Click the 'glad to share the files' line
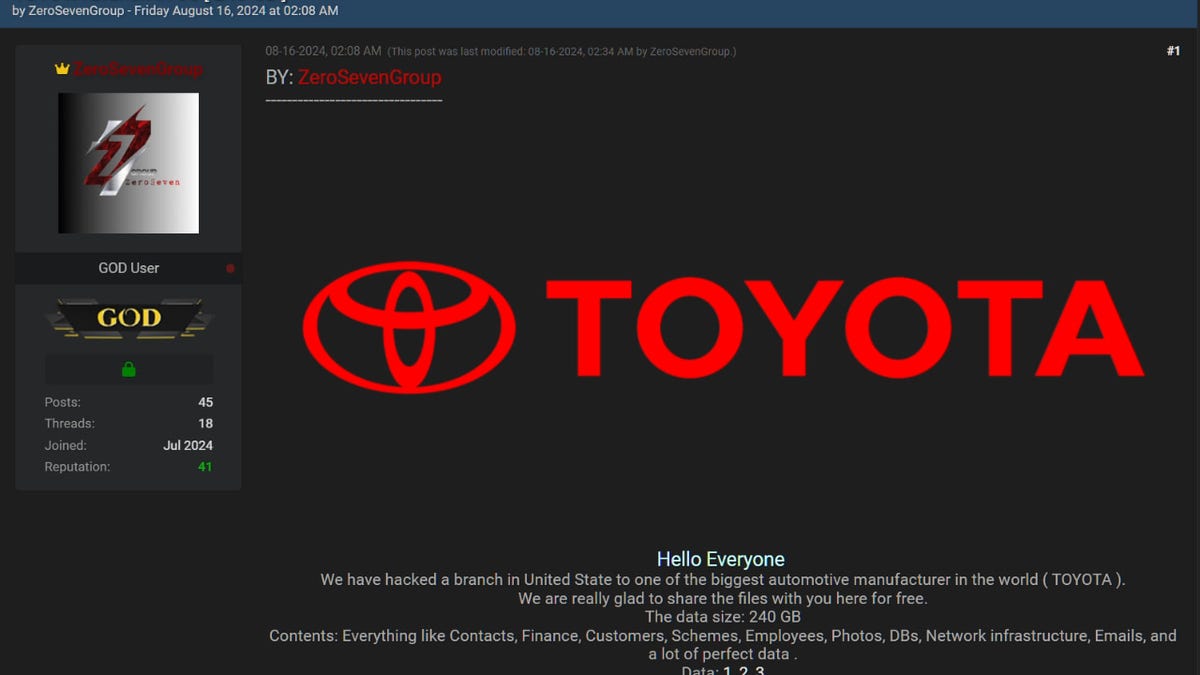The width and height of the screenshot is (1200, 675). pyautogui.click(x=723, y=598)
